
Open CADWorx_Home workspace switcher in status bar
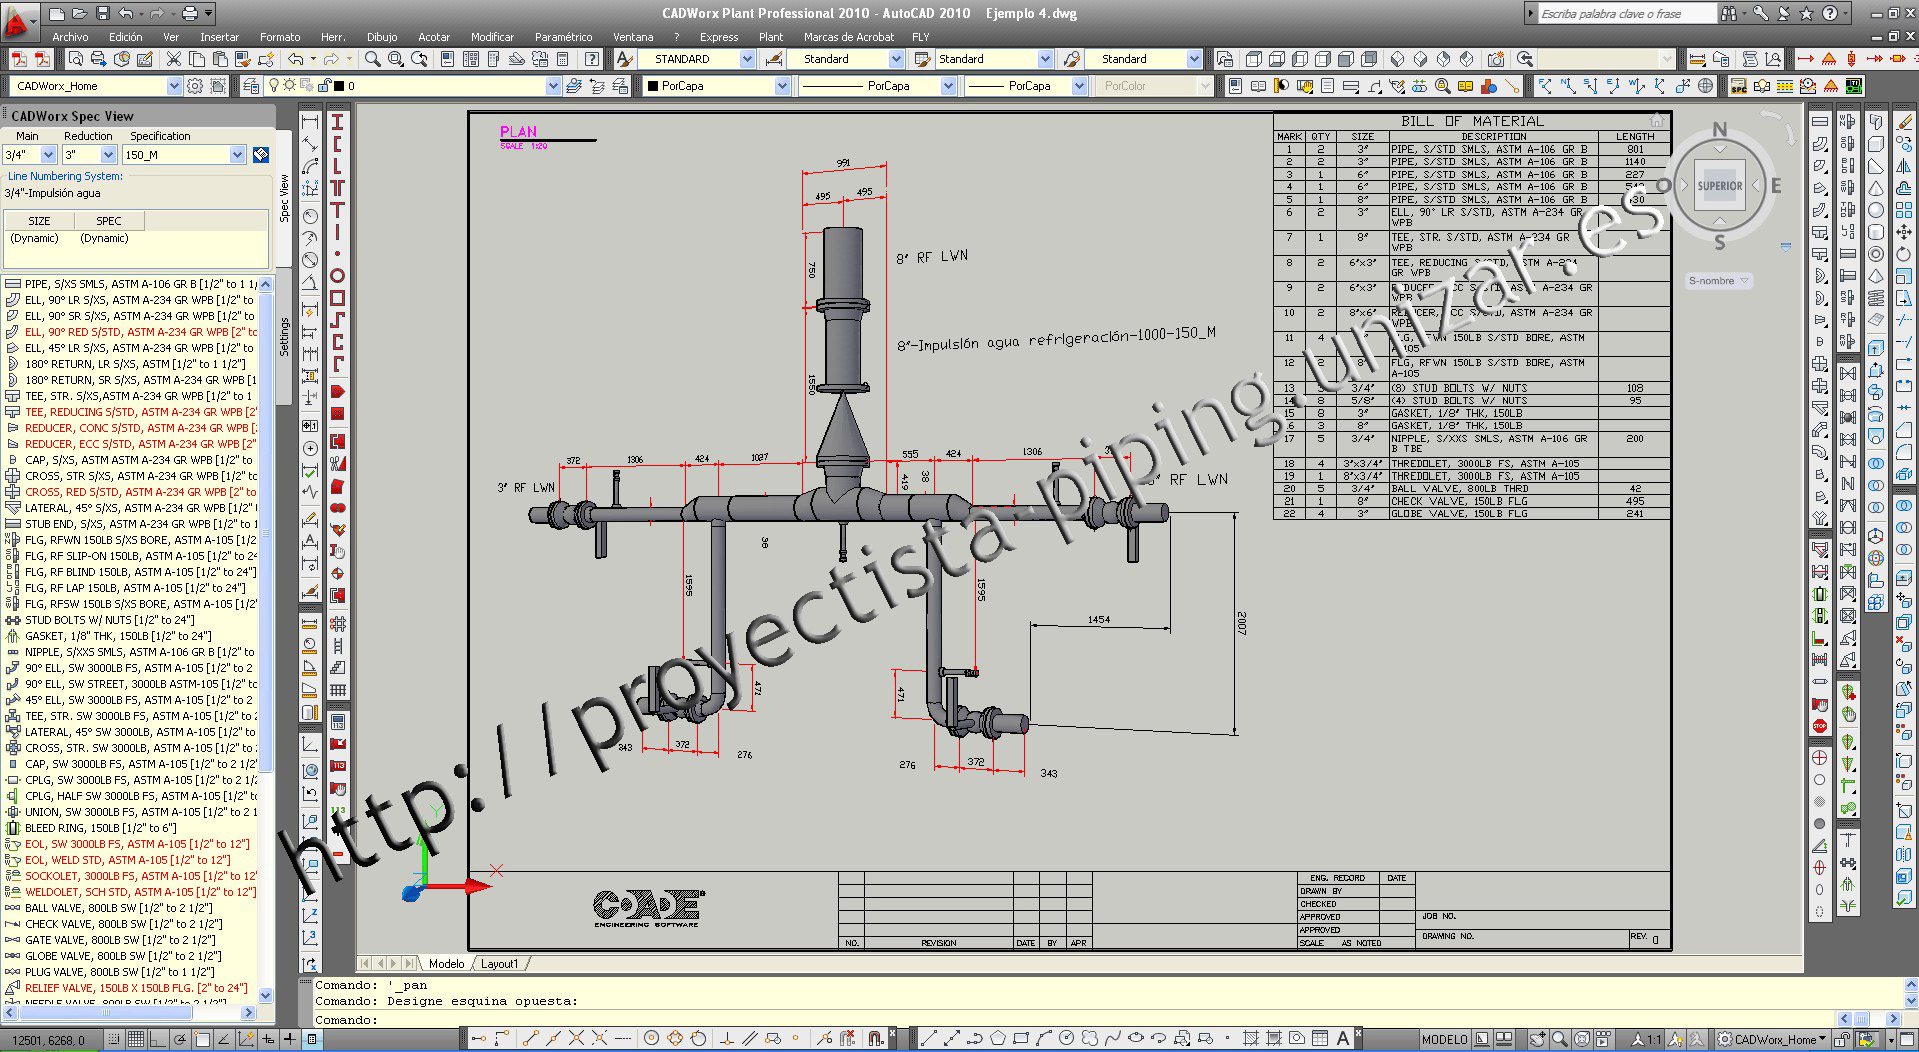click(x=1771, y=1039)
